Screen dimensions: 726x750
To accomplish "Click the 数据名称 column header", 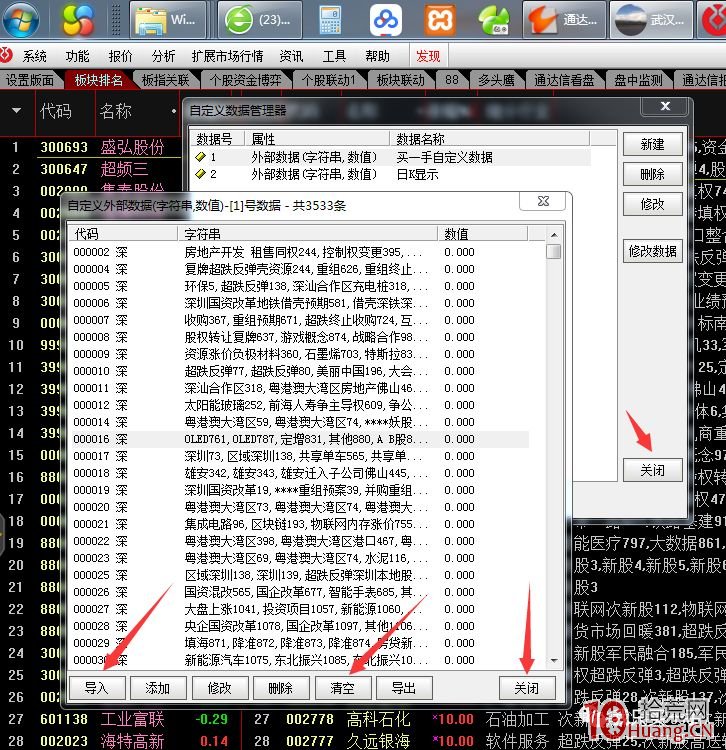I will coord(489,139).
